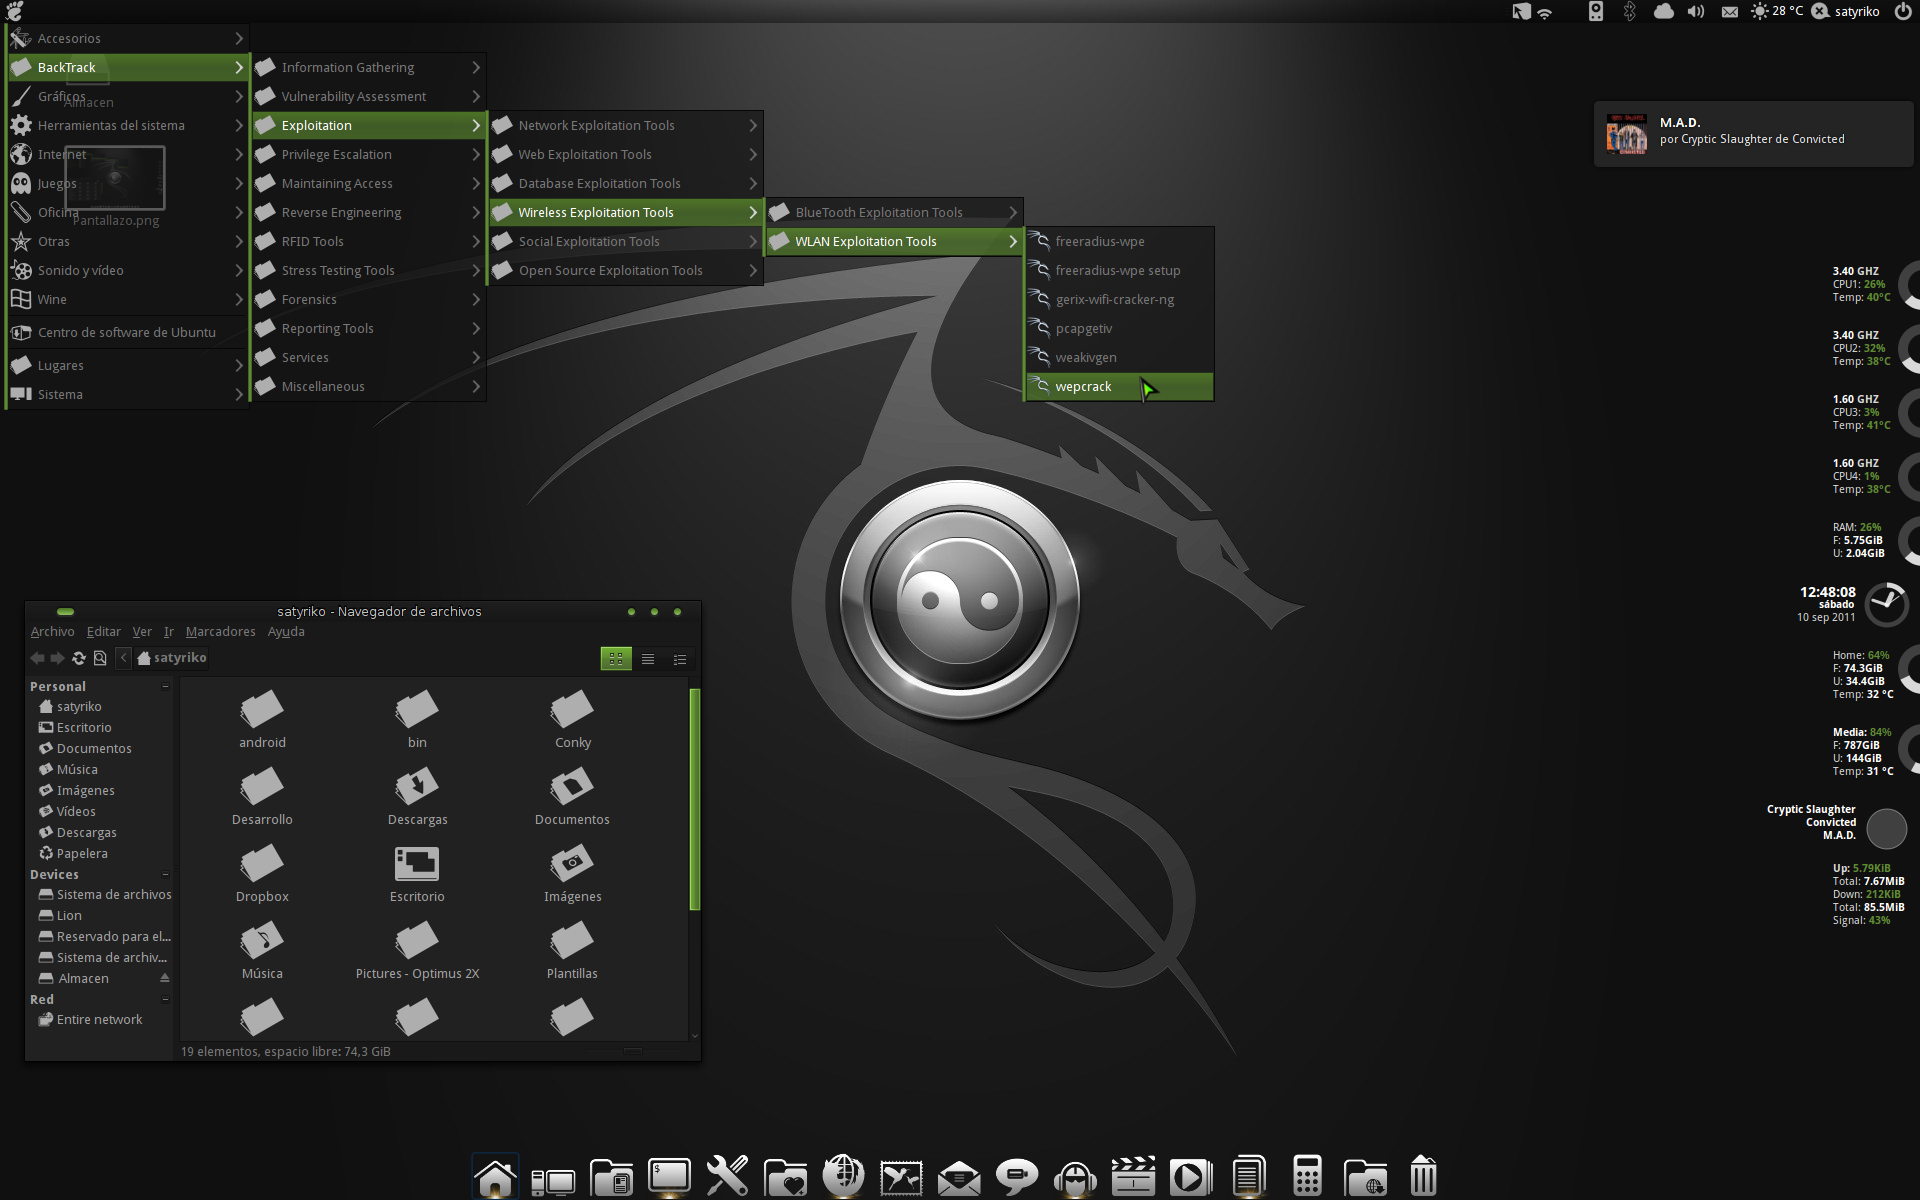
Task: Open the Ver menu
Action: click(142, 632)
